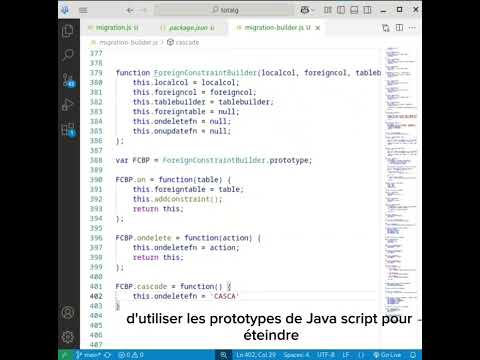The height and width of the screenshot is (360, 480).
Task: Go back with the navigation arrow
Action: click(x=130, y=10)
